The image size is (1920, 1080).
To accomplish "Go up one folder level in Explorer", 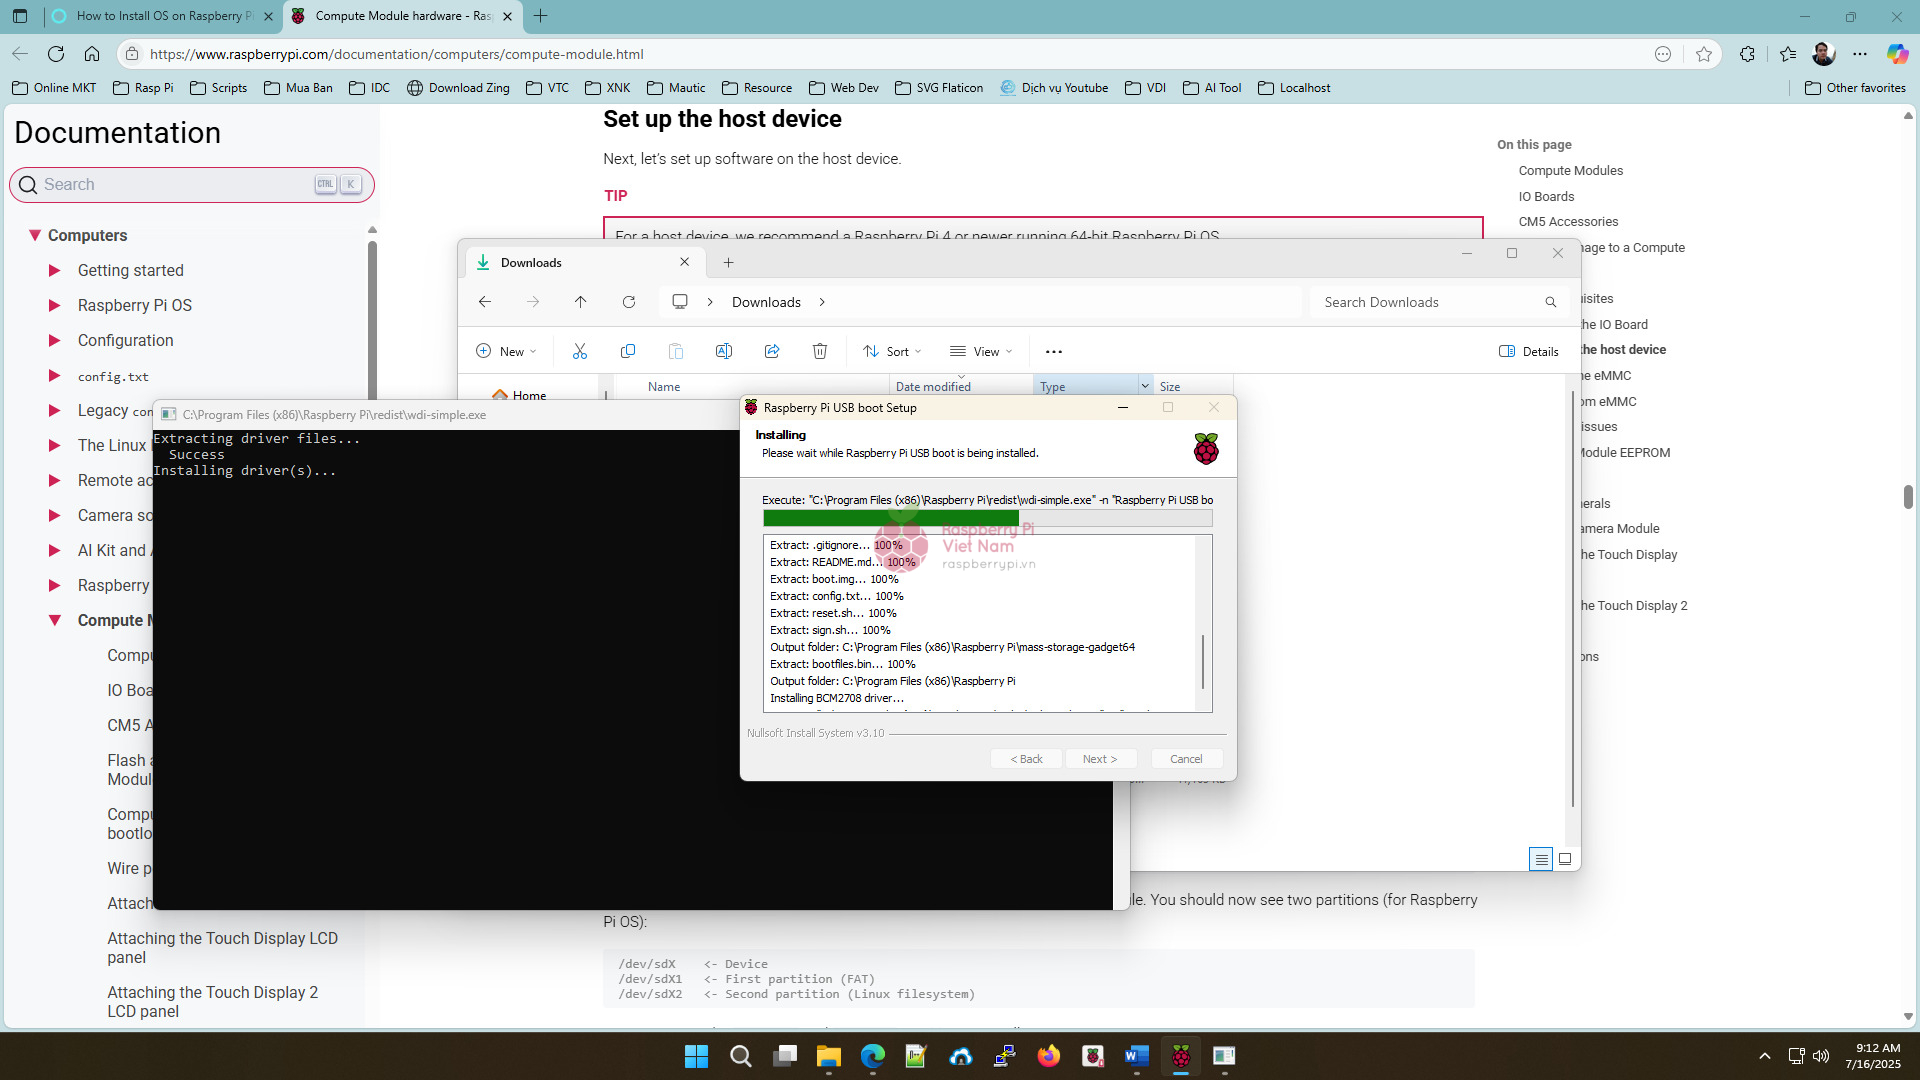I will click(x=581, y=302).
